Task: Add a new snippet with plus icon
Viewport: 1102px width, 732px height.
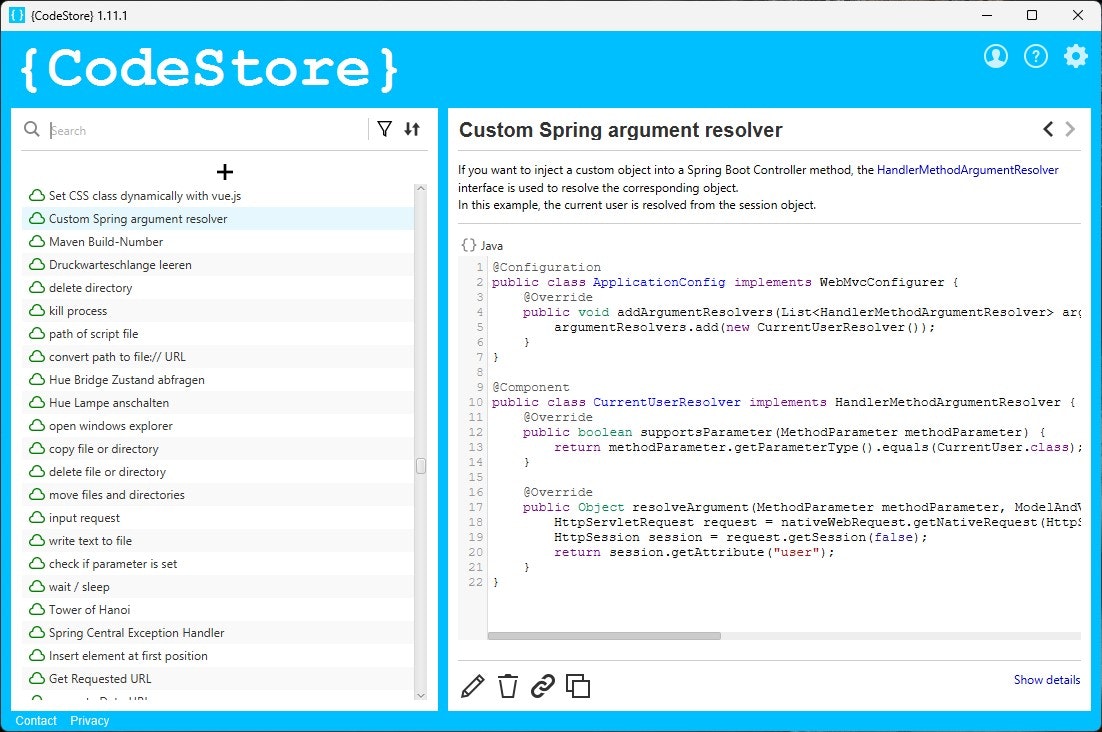Action: (x=224, y=171)
